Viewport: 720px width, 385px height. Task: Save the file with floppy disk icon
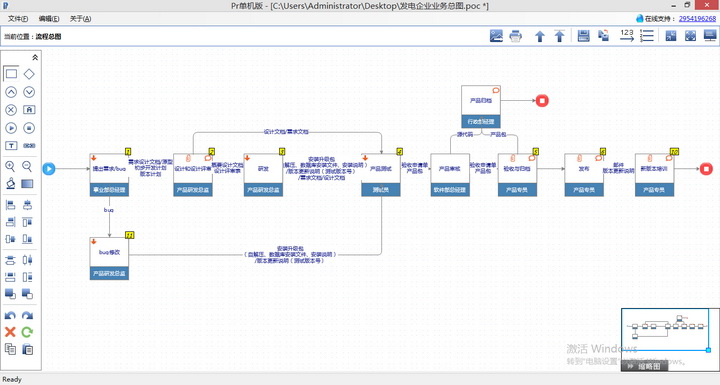tap(584, 36)
